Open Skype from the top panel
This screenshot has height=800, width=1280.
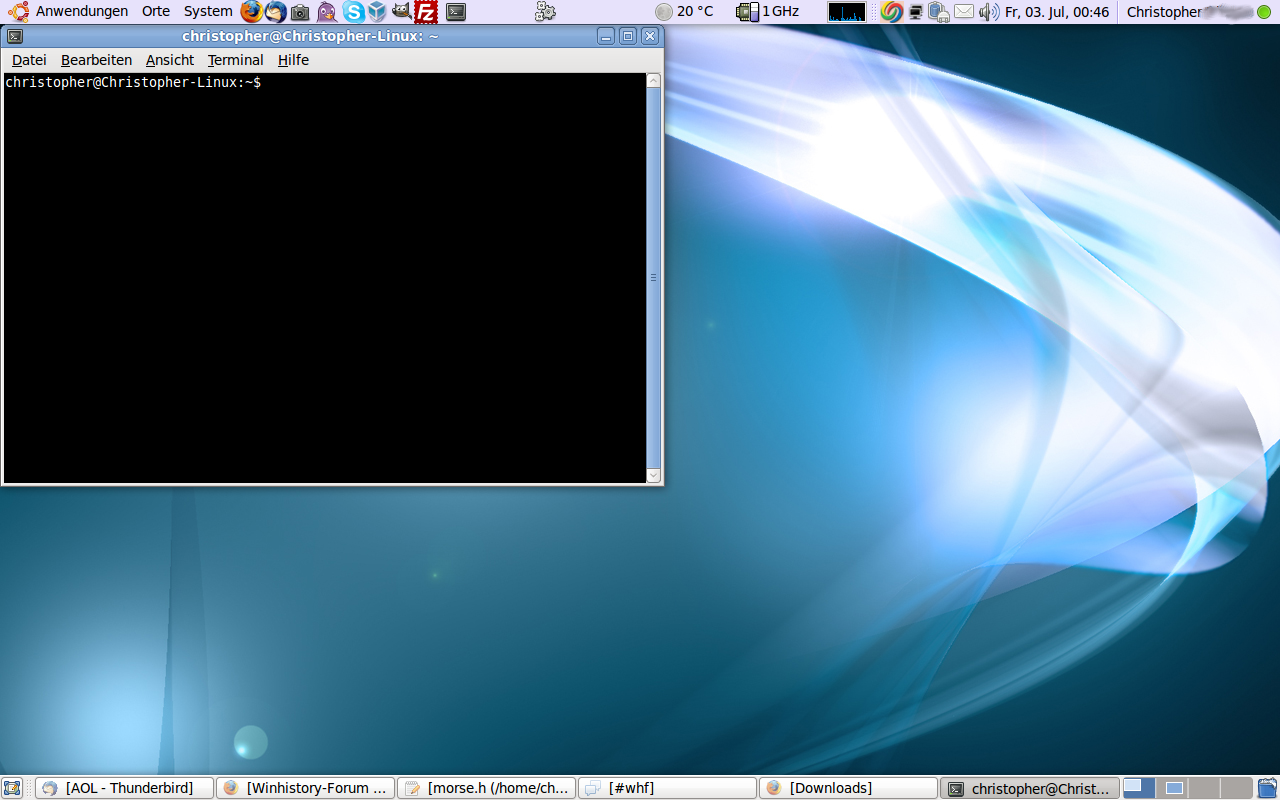pyautogui.click(x=353, y=12)
